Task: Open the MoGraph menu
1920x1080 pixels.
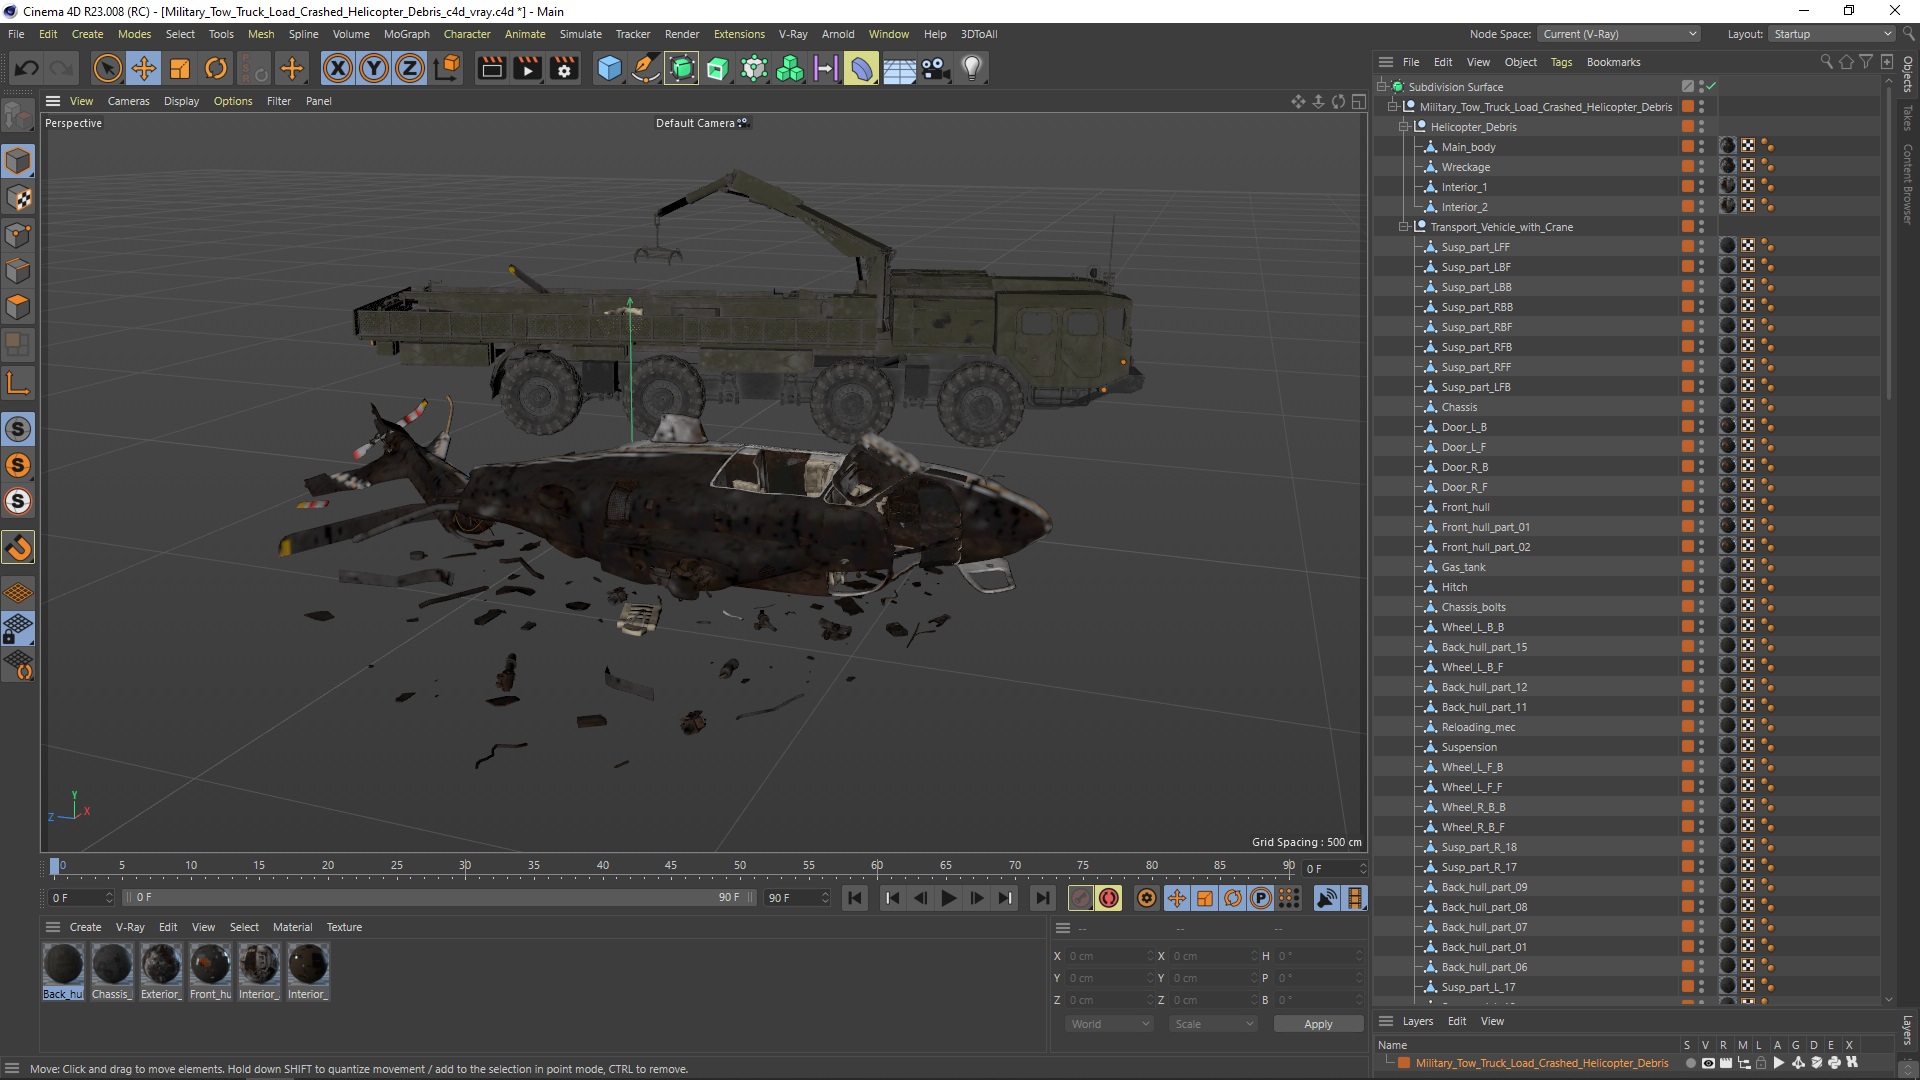Action: pos(406,34)
